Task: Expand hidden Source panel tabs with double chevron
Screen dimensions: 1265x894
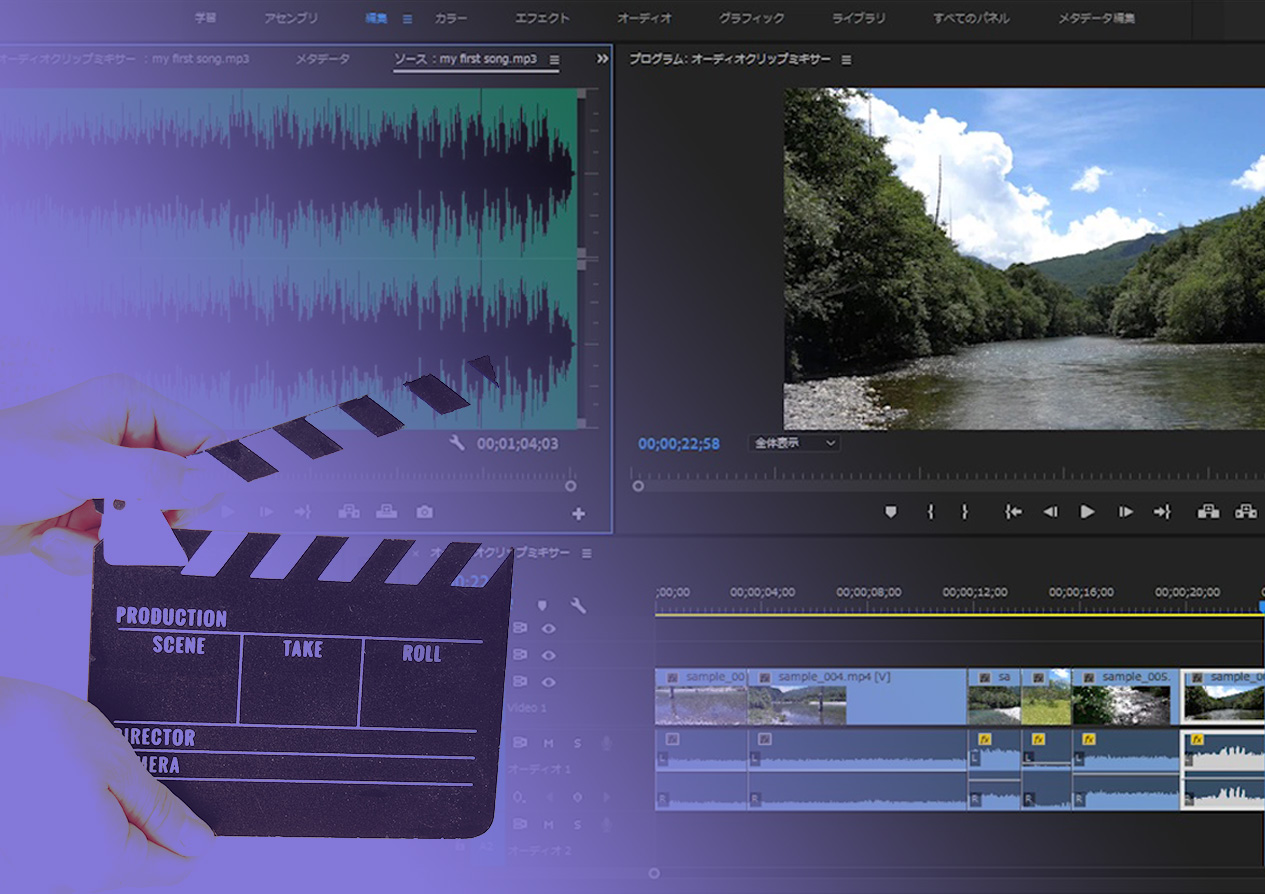Action: [x=602, y=59]
